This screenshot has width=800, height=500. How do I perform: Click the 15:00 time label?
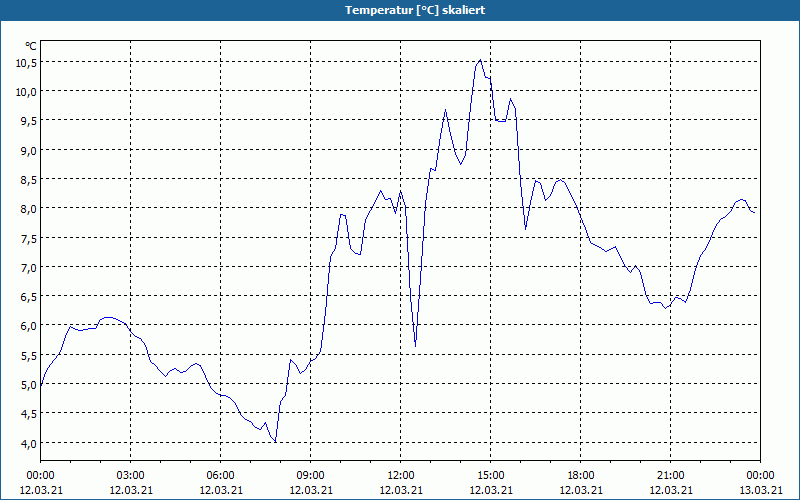[x=491, y=476]
